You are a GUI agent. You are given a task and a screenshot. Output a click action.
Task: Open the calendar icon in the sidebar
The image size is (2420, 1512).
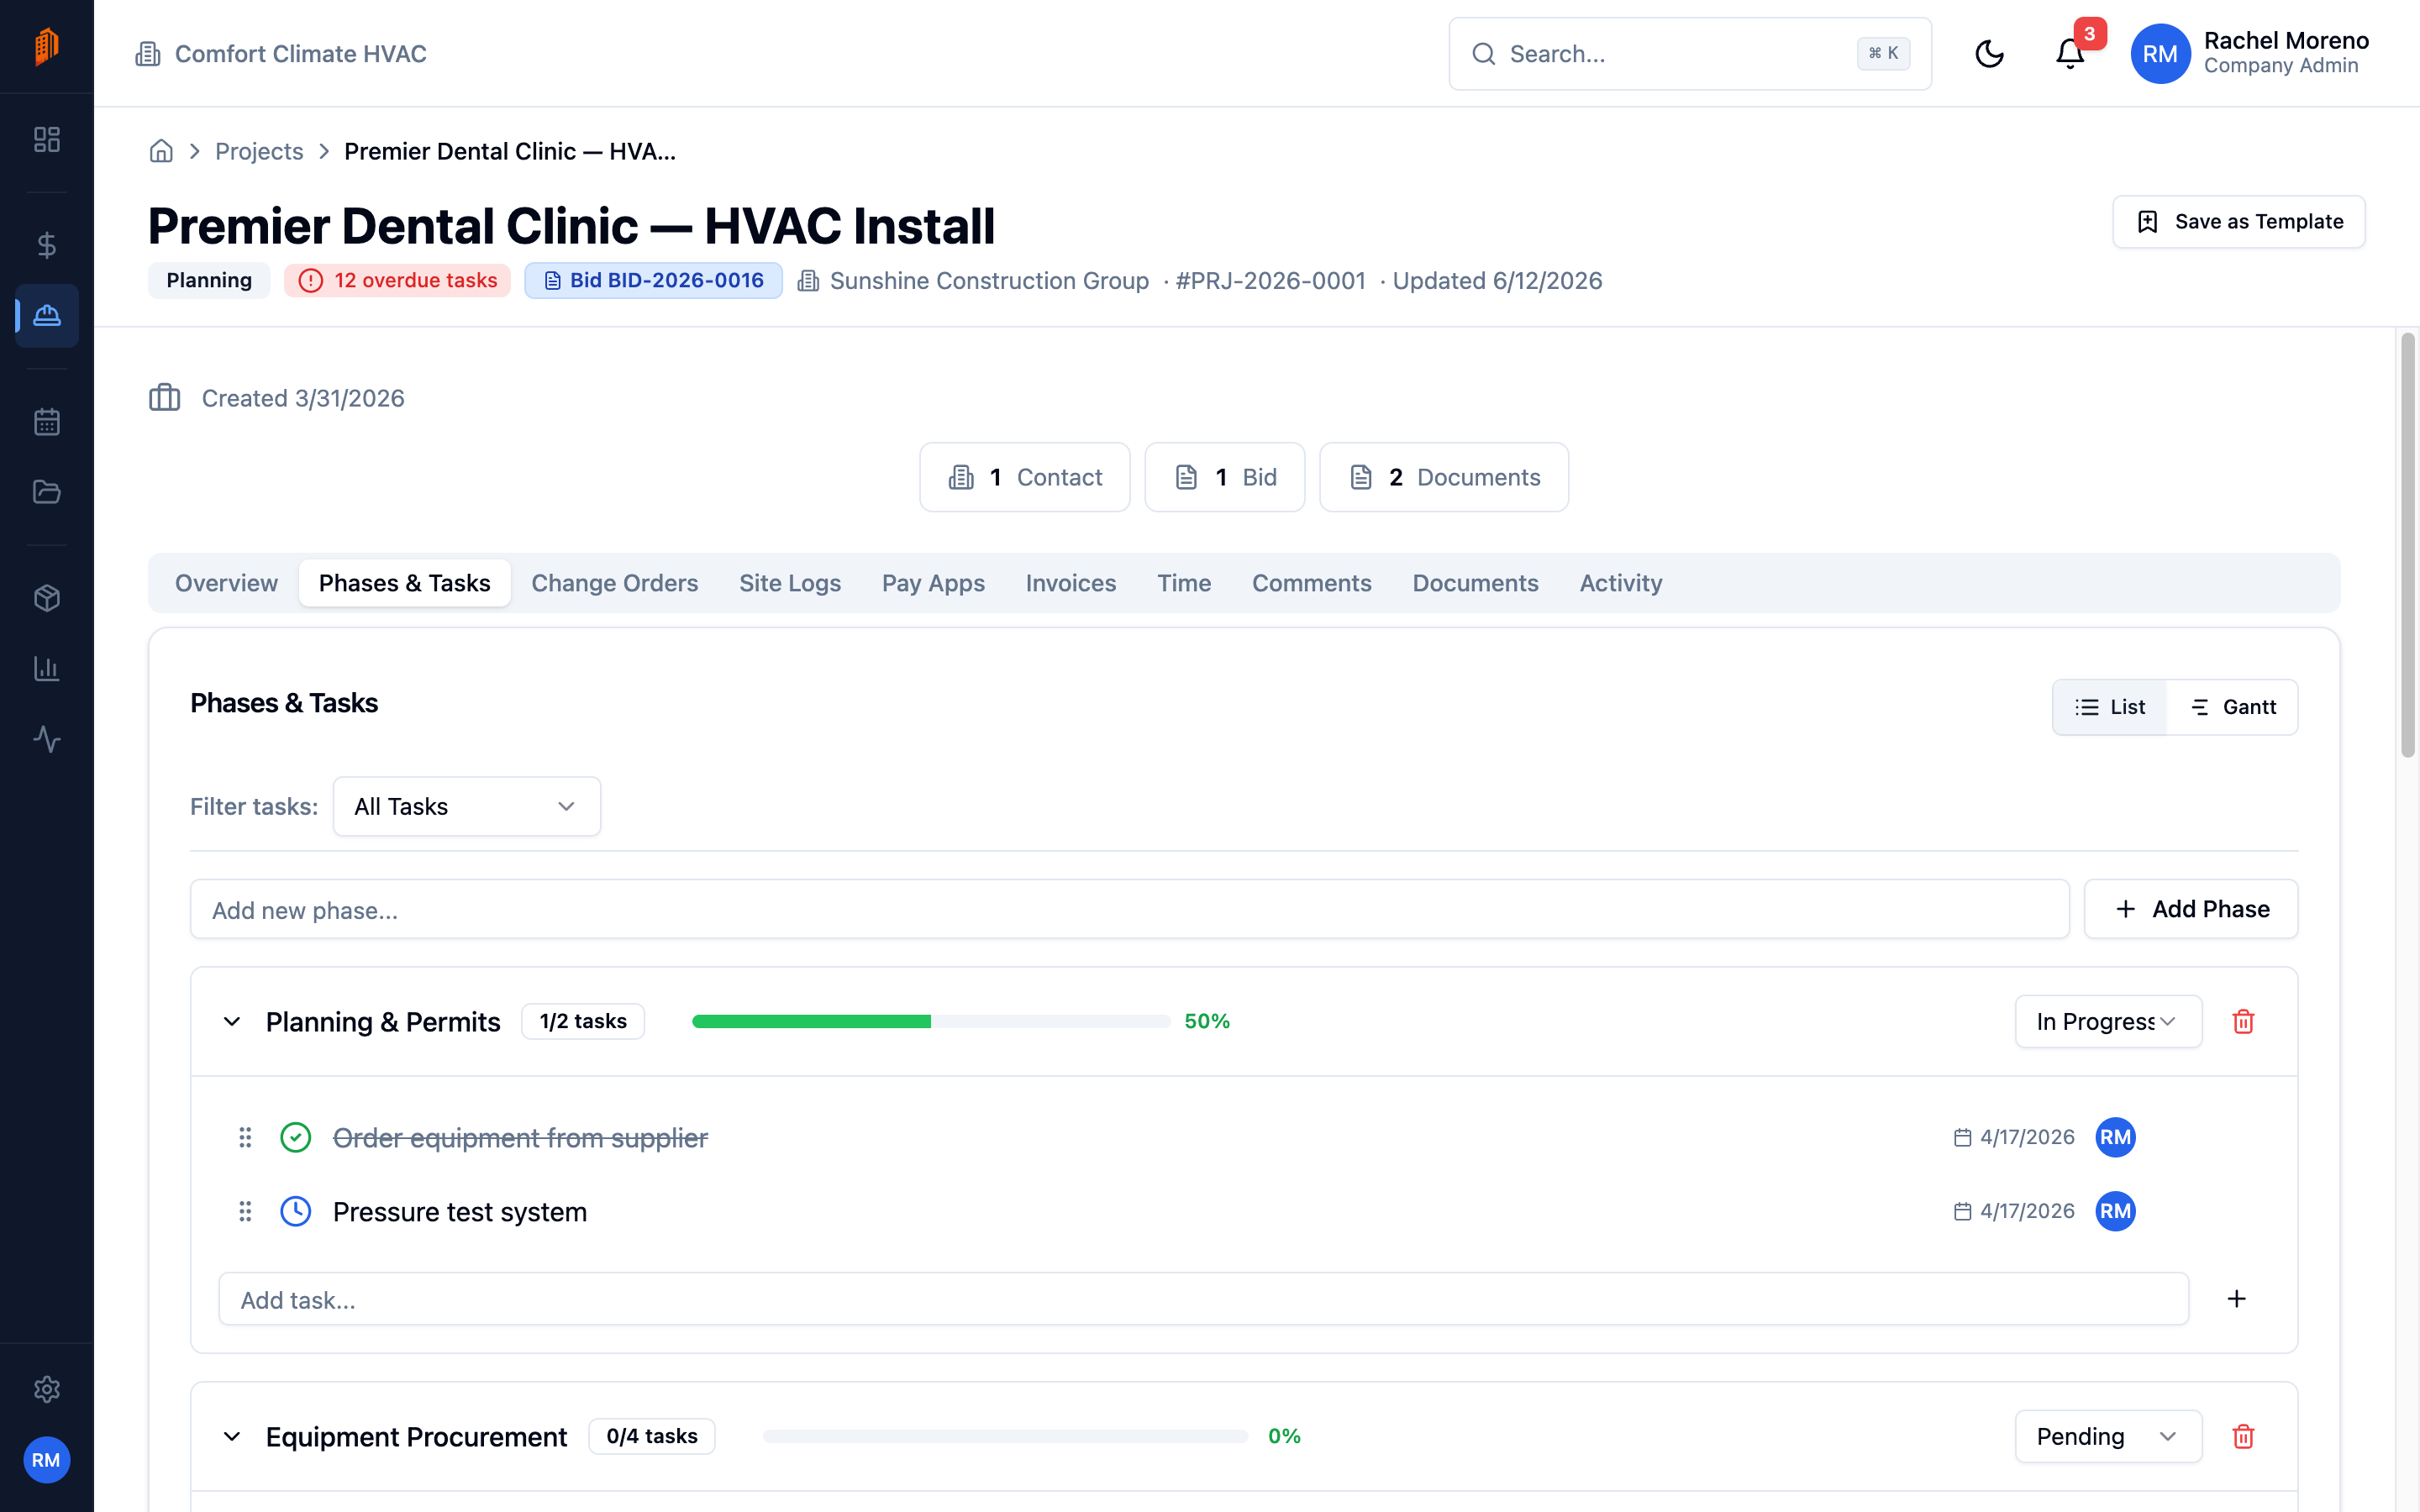47,422
